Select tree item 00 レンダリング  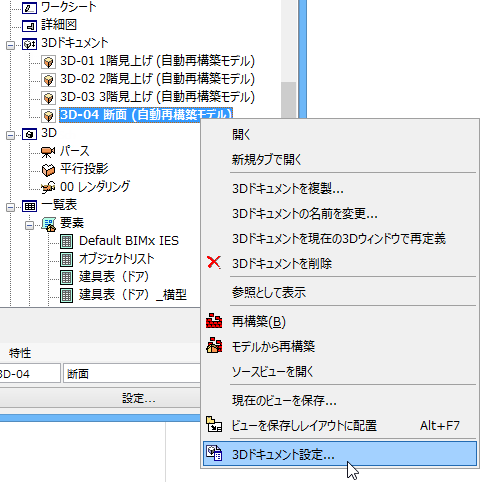95,187
